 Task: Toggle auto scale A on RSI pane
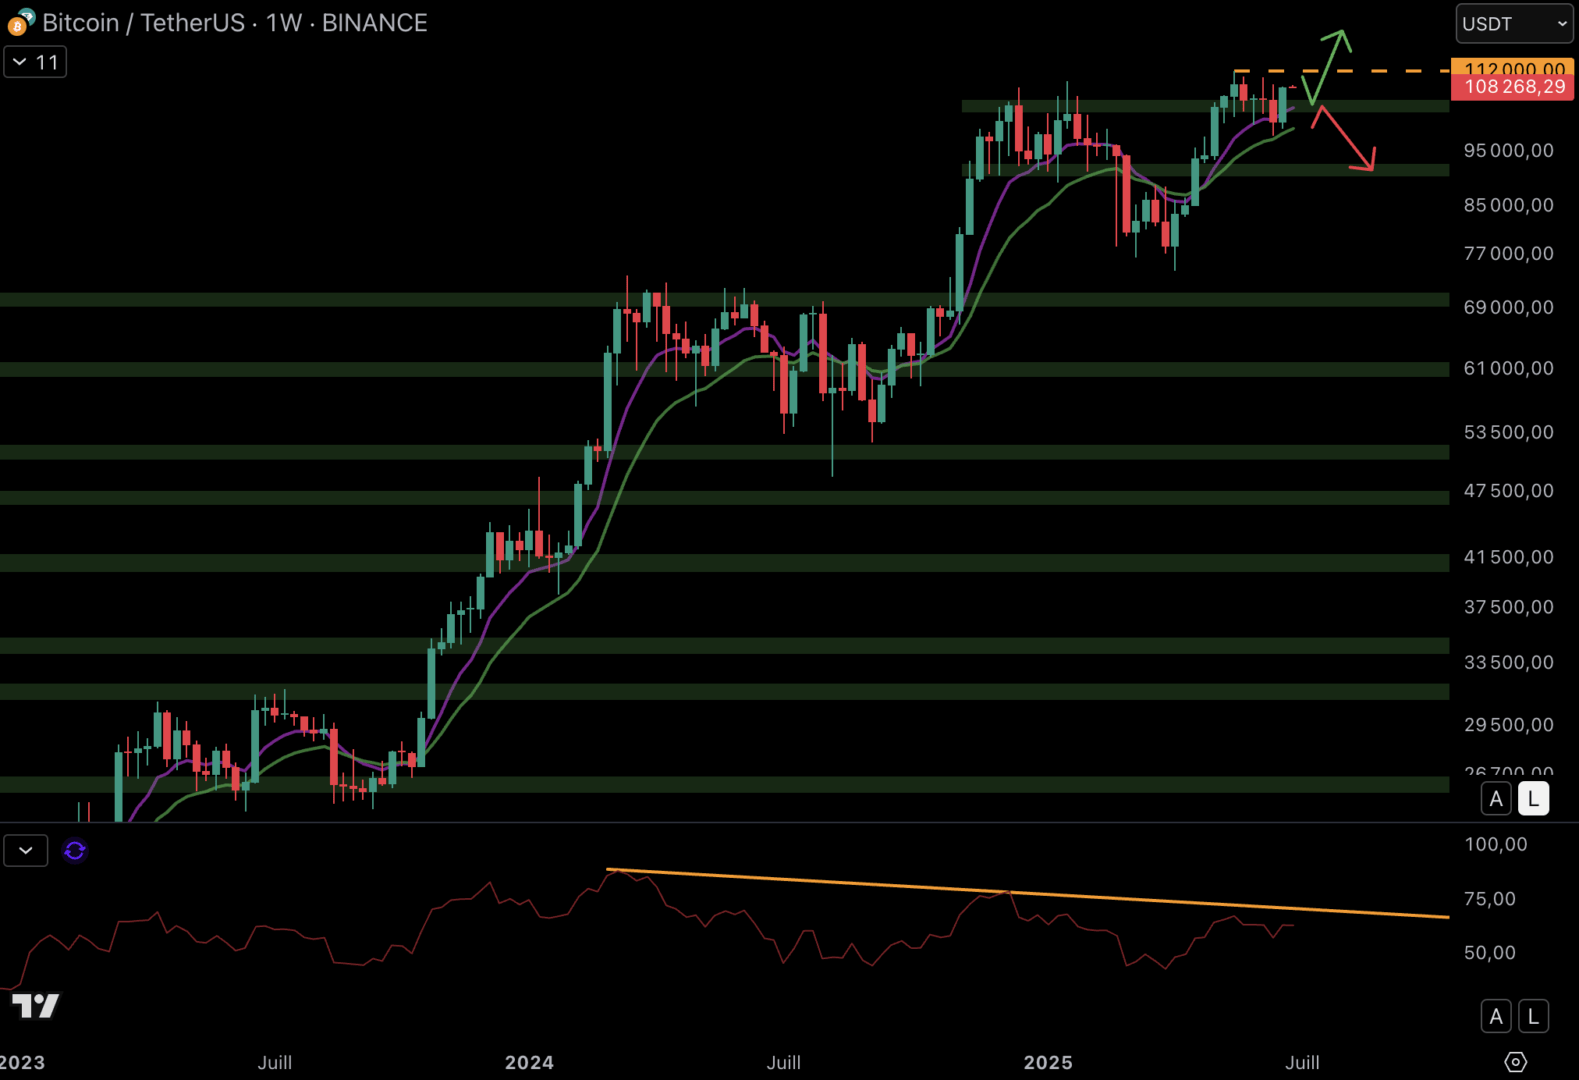[x=1496, y=1017]
